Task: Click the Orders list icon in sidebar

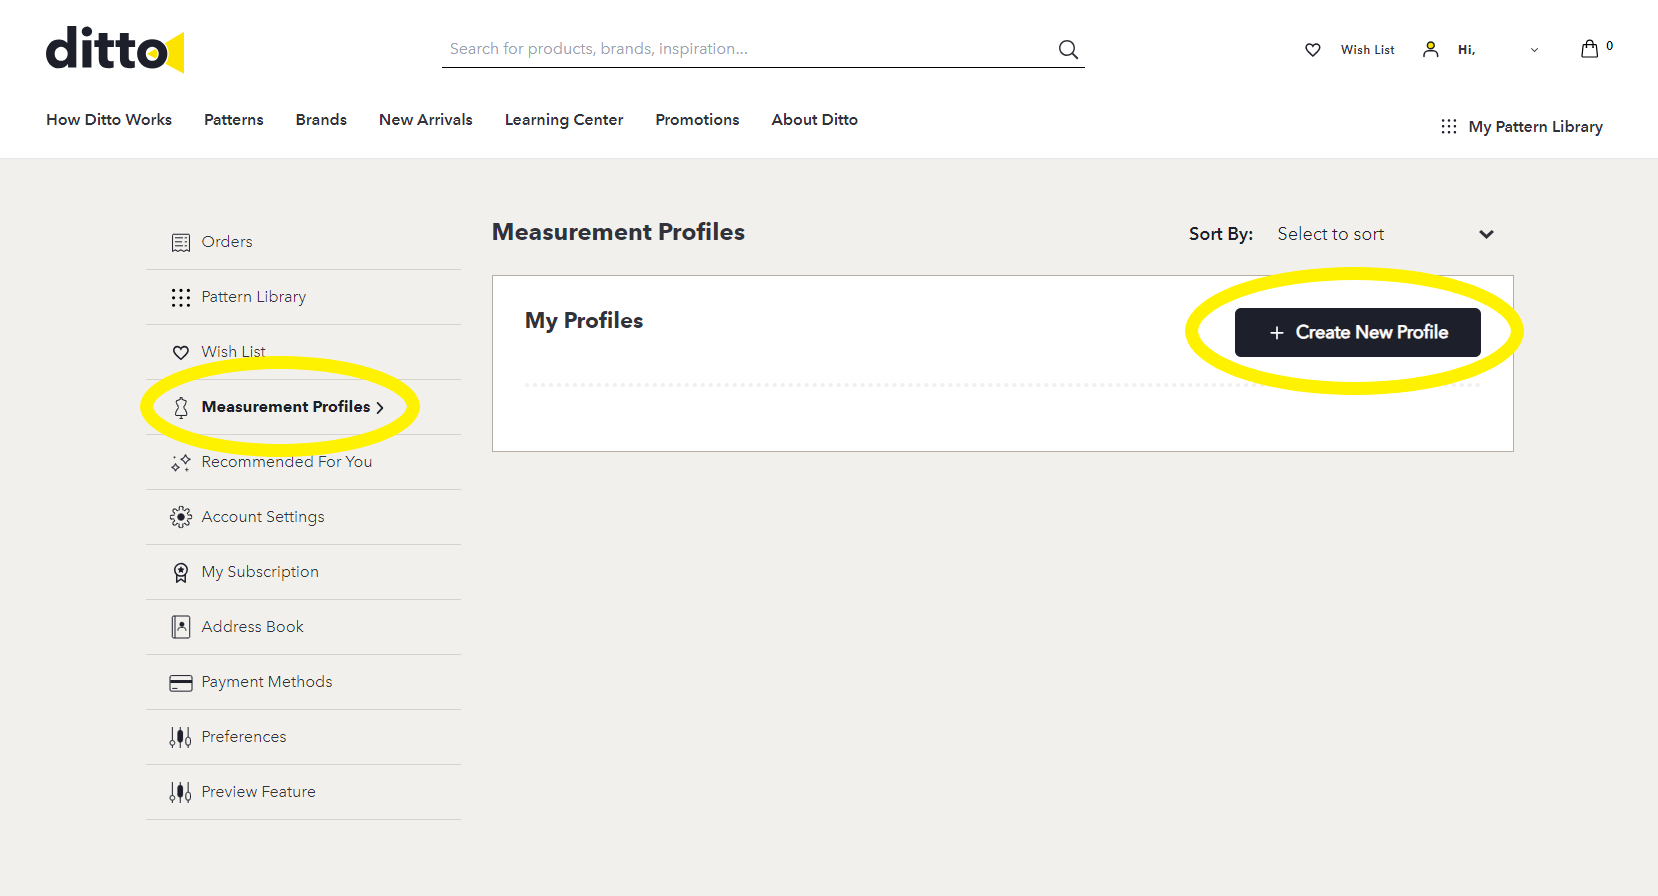Action: tap(181, 242)
